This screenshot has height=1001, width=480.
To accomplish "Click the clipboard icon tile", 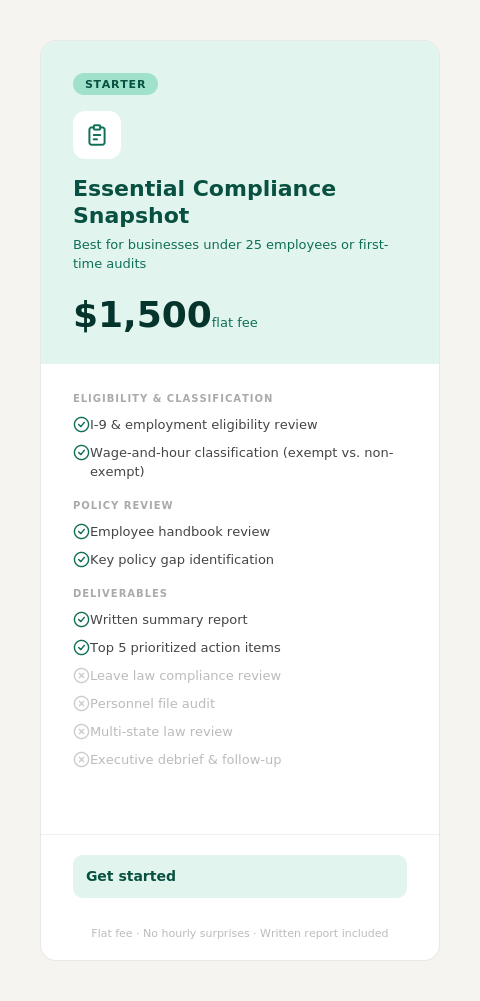I will click(97, 135).
